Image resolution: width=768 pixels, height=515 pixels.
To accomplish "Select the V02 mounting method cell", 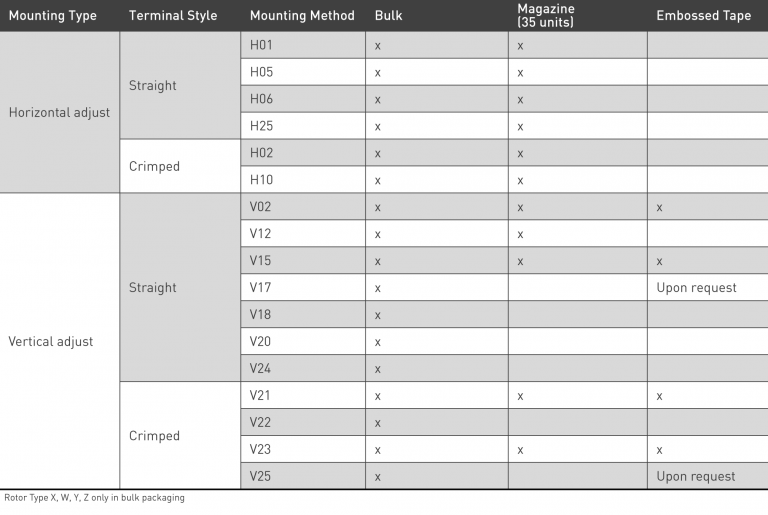I will 261,207.
